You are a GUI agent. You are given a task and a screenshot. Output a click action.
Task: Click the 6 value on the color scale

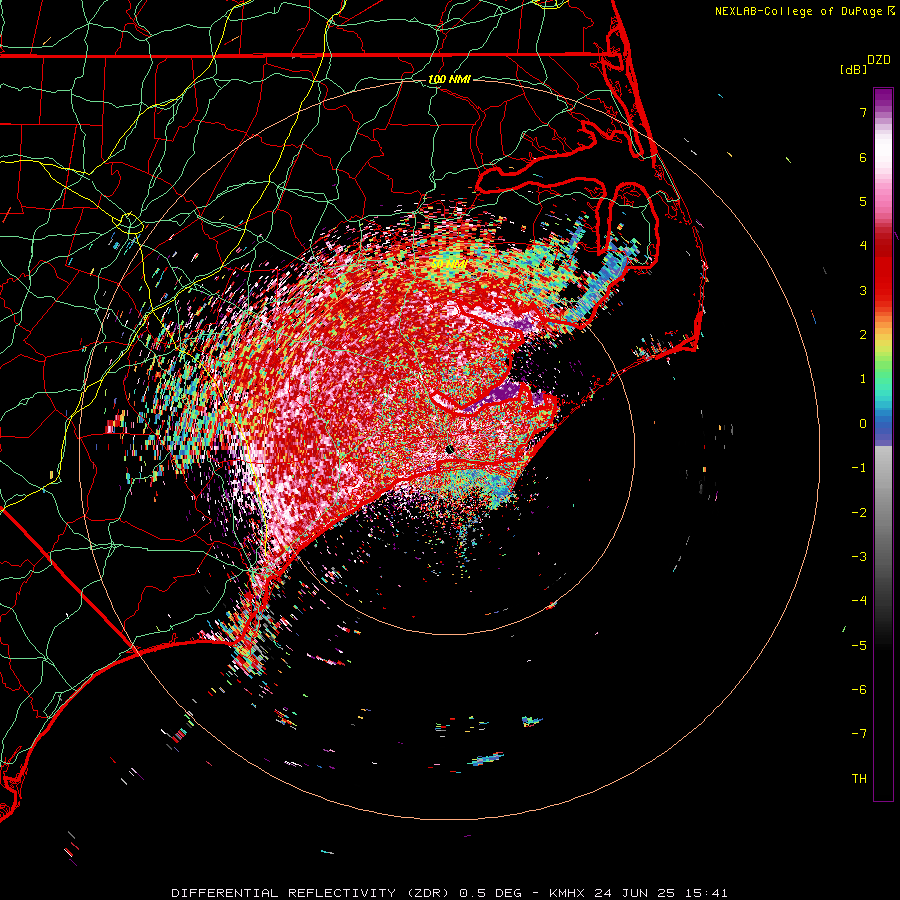coord(863,157)
